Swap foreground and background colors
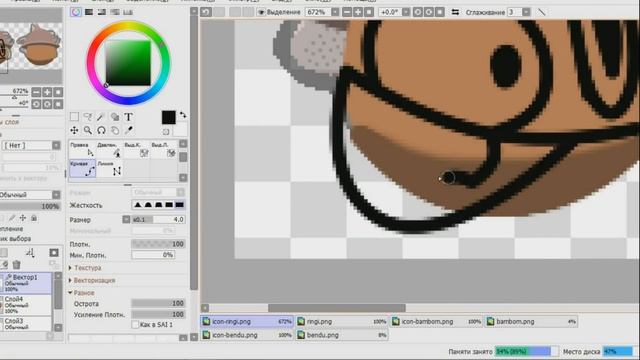This screenshot has height=360, width=640. [x=183, y=115]
